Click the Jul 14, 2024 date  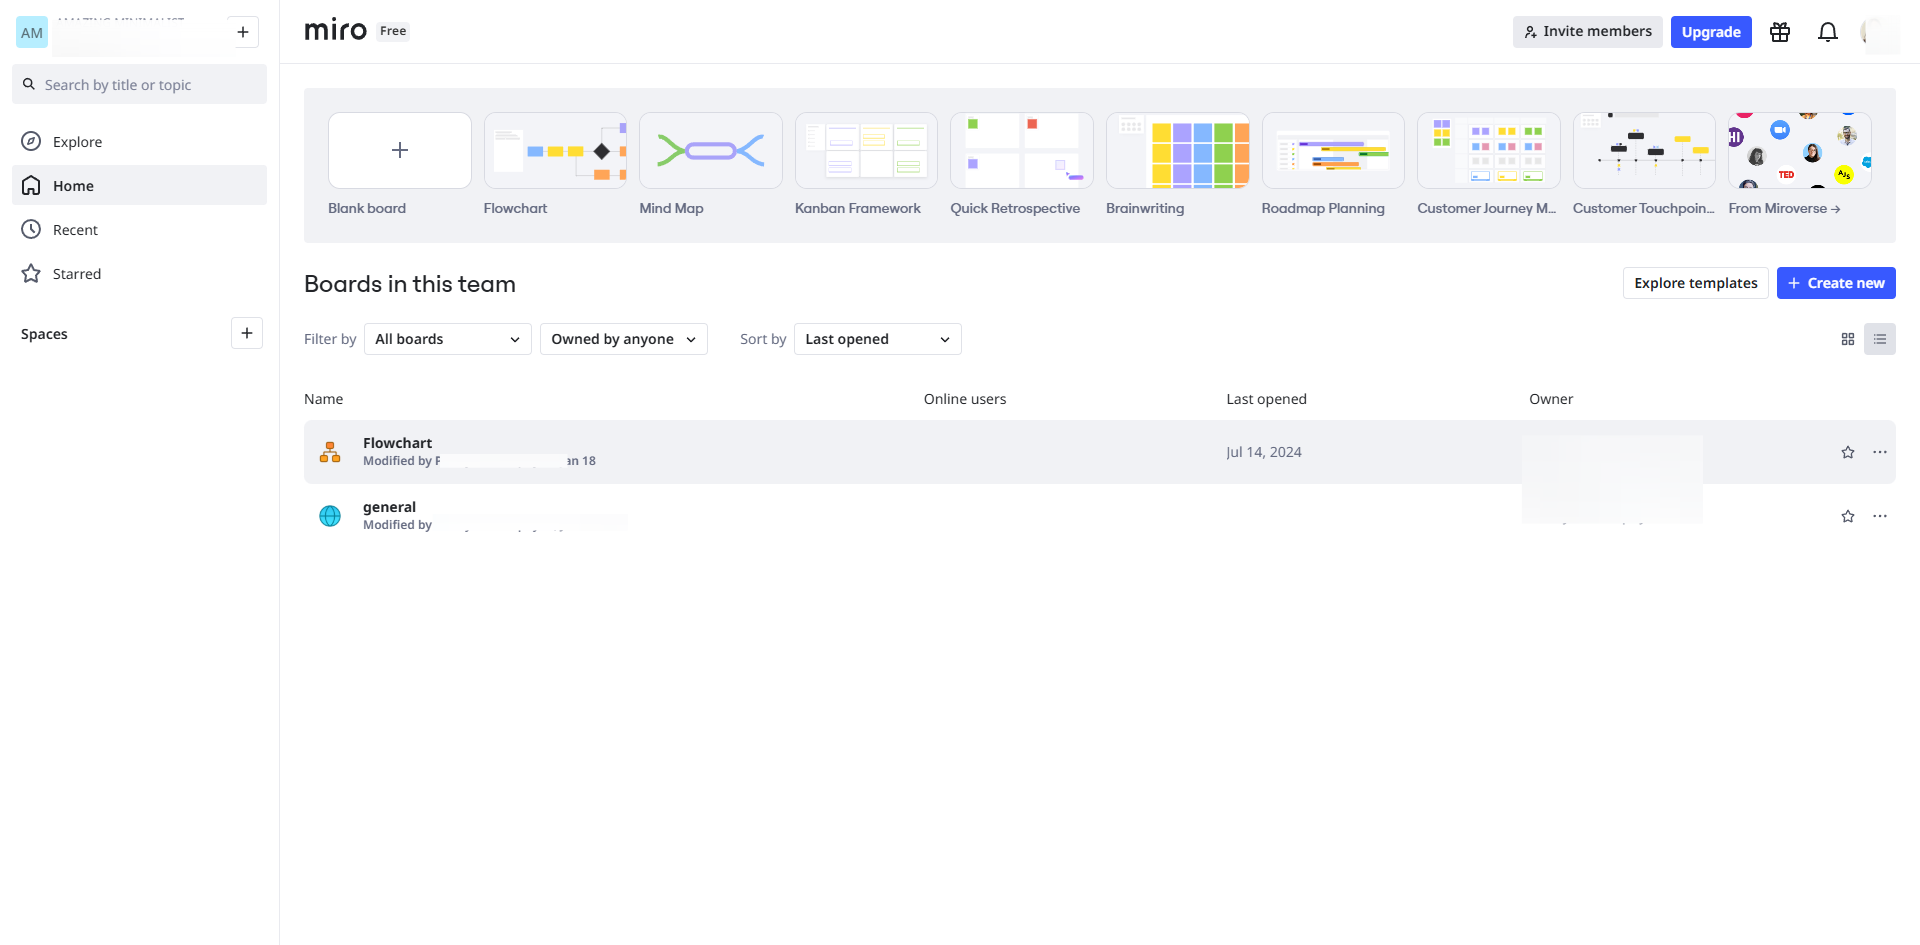pos(1264,452)
